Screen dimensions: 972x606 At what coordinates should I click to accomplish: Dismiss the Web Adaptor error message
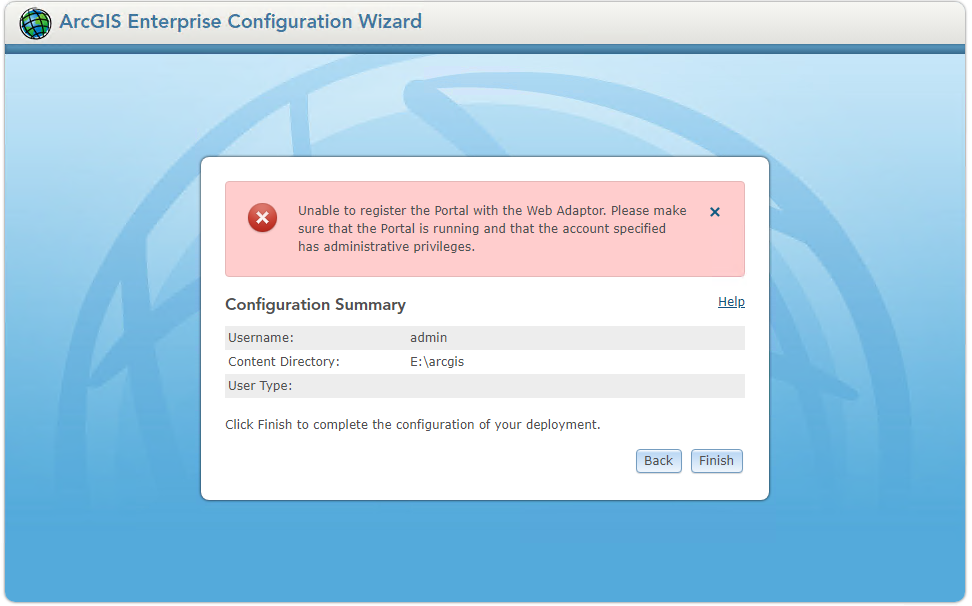pyautogui.click(x=715, y=212)
